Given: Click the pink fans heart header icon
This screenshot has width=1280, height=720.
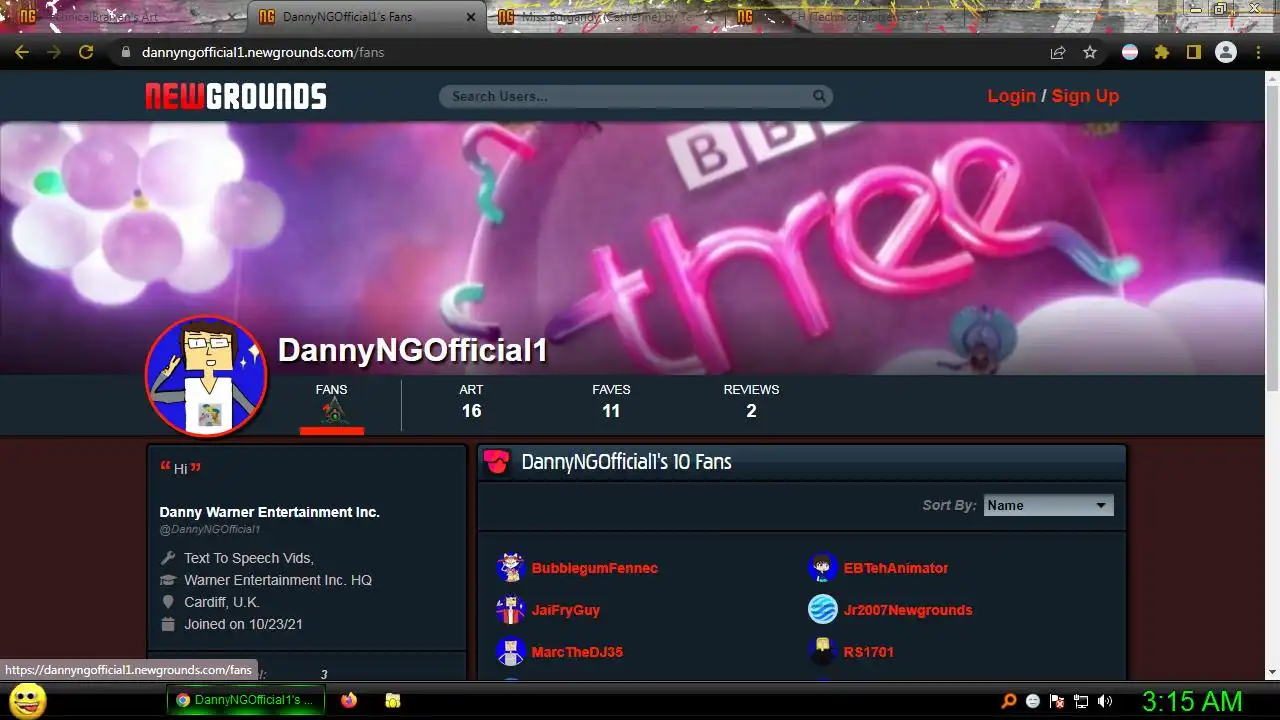Looking at the screenshot, I should click(497, 462).
